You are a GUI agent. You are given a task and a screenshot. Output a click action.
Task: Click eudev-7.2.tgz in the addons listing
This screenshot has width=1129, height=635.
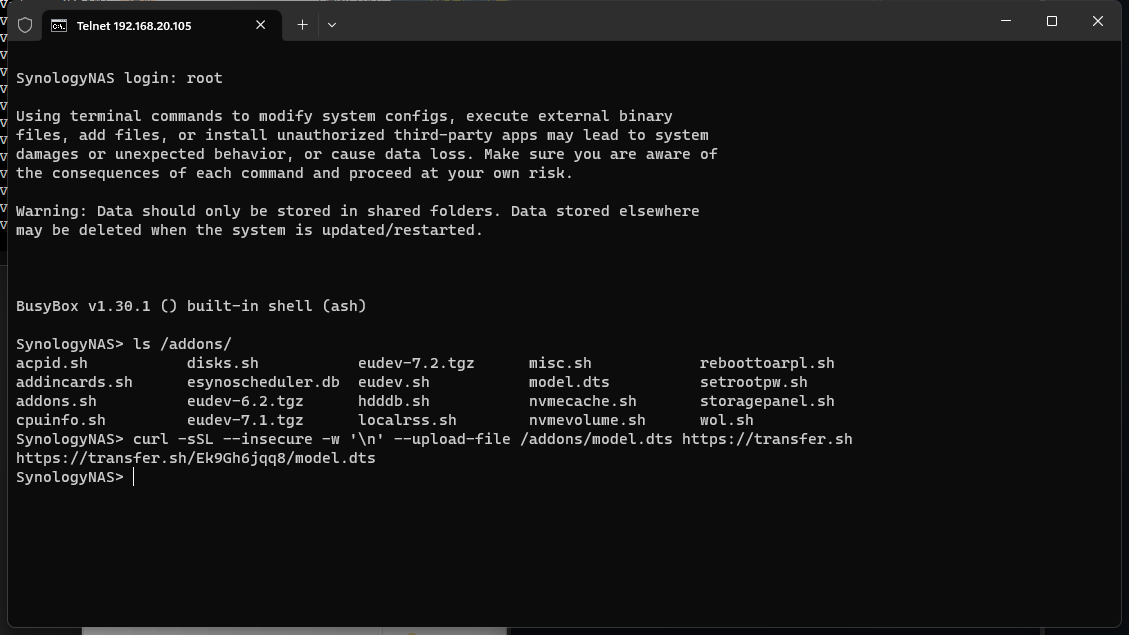(416, 363)
